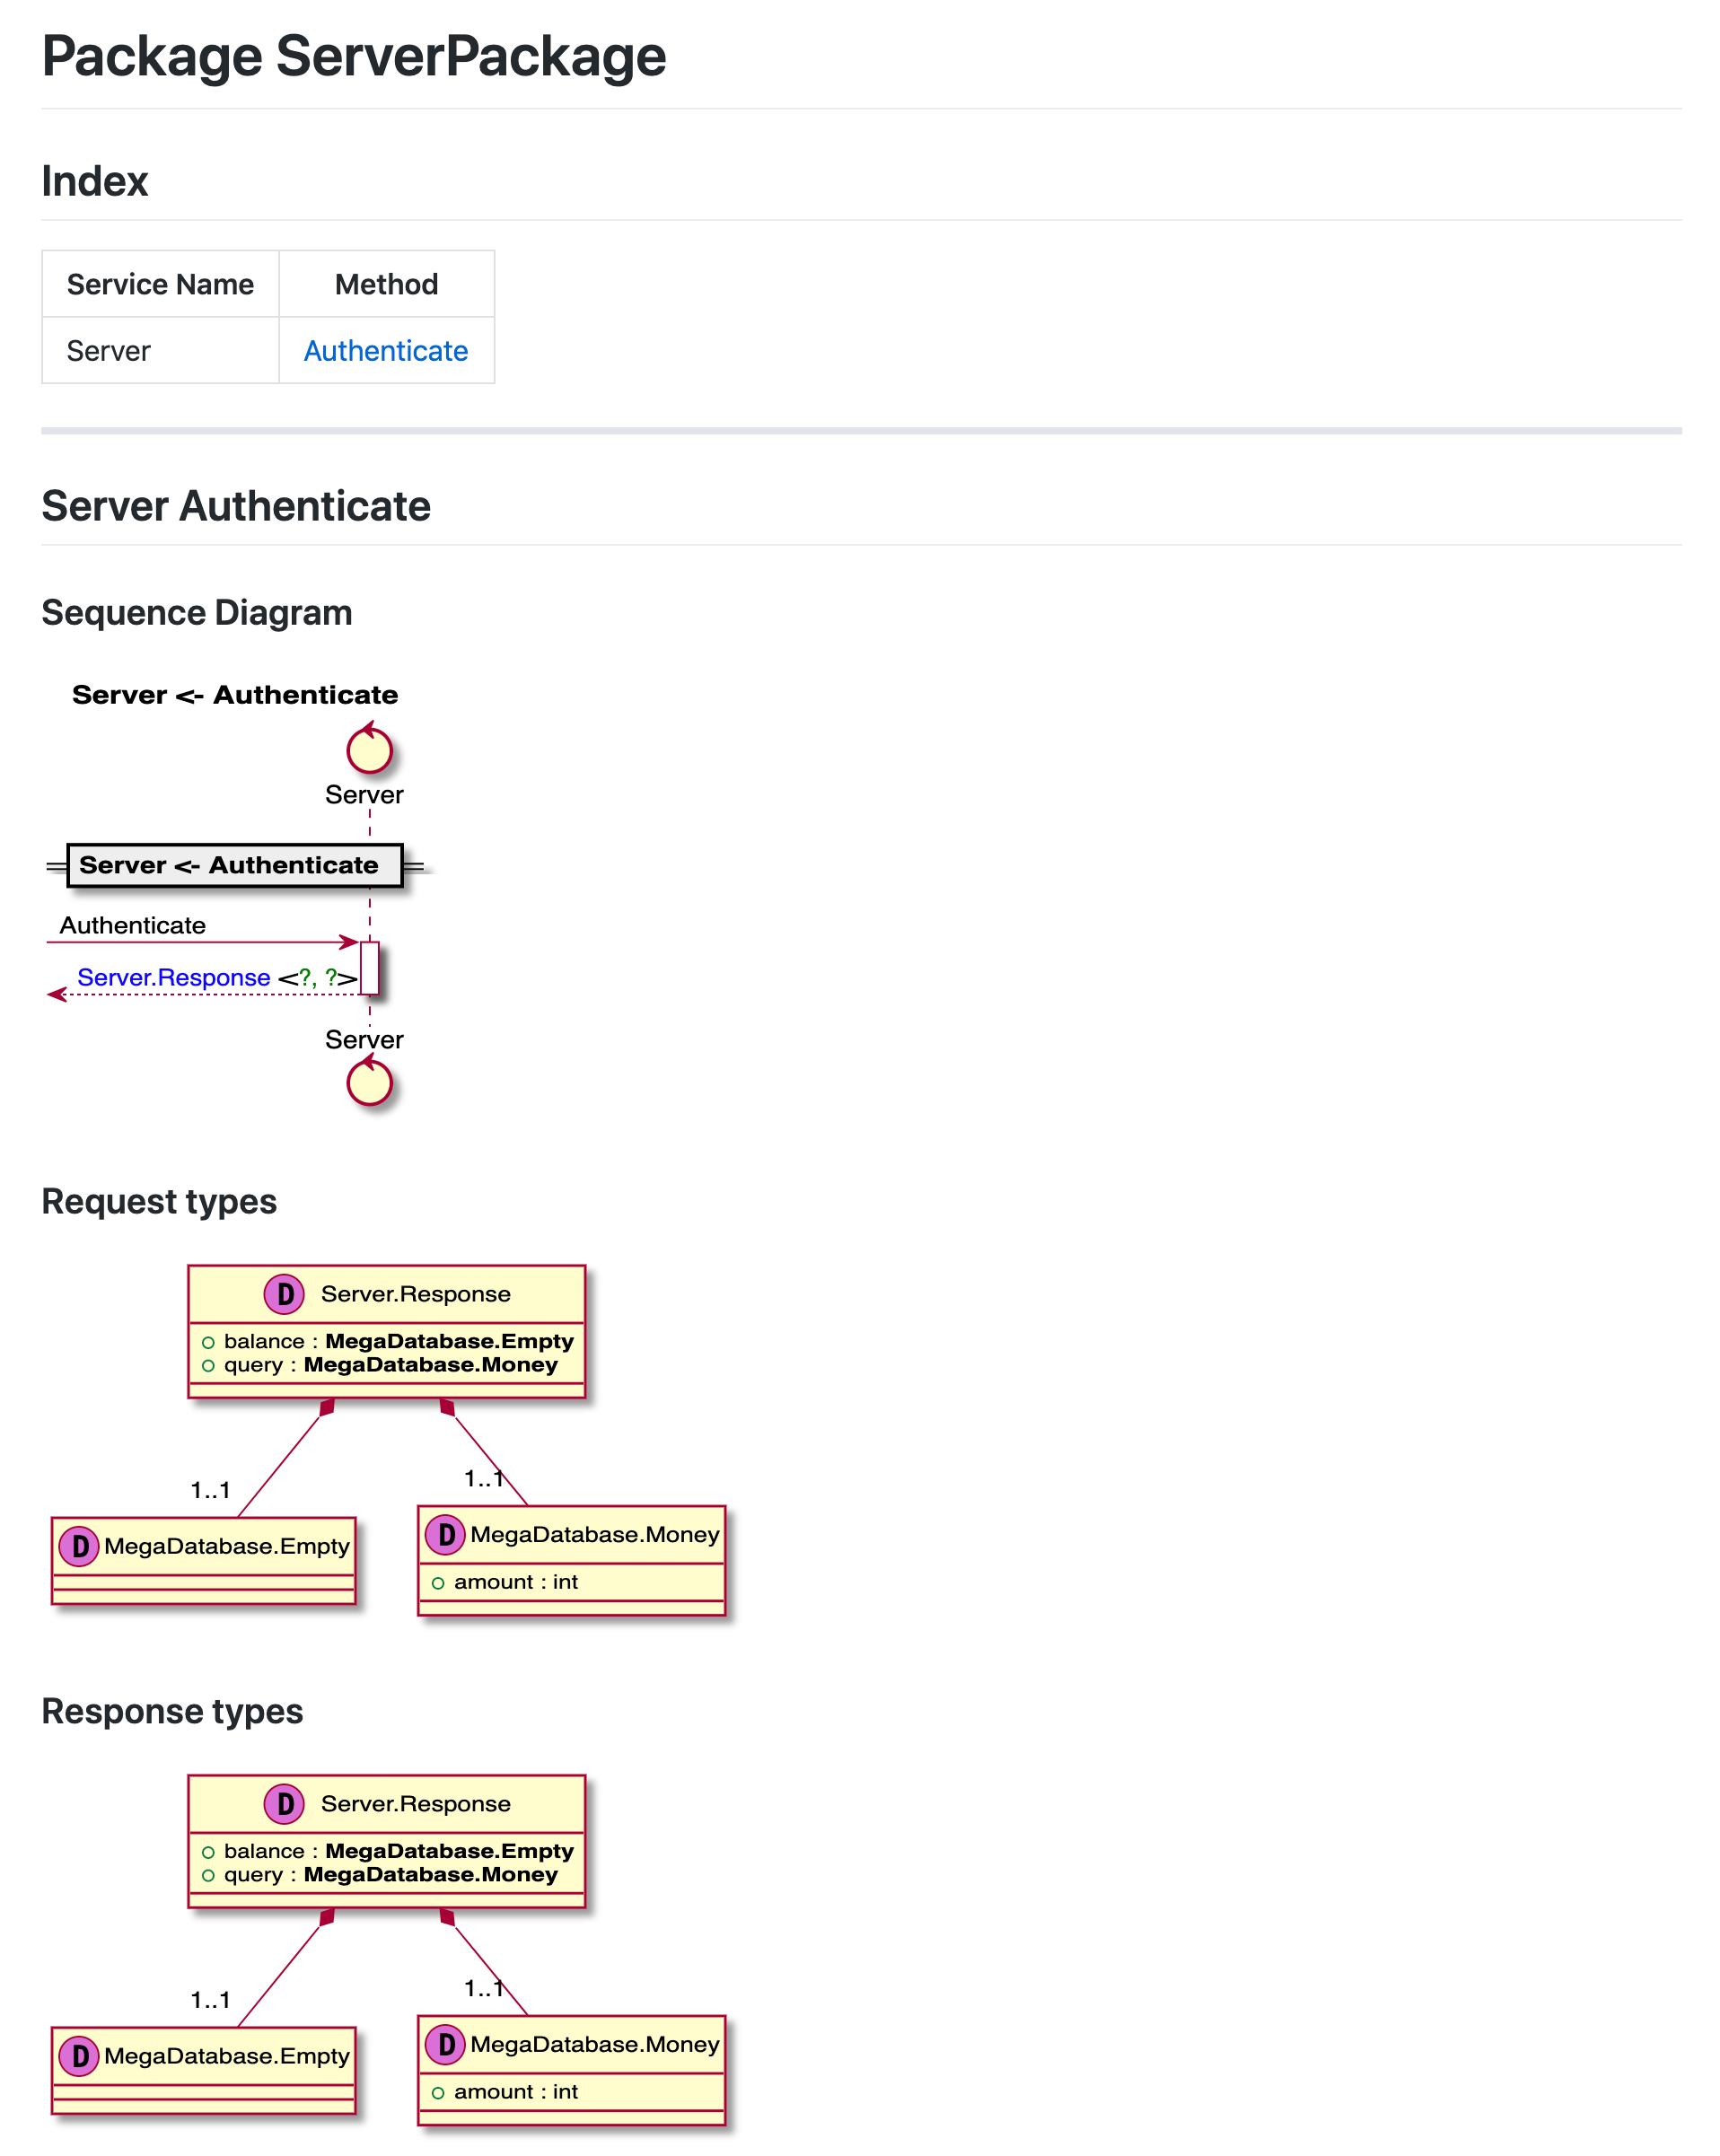Image resolution: width=1720 pixels, height=2156 pixels.
Task: Click 'Server.Response' class title under Request types
Action: (x=415, y=1294)
